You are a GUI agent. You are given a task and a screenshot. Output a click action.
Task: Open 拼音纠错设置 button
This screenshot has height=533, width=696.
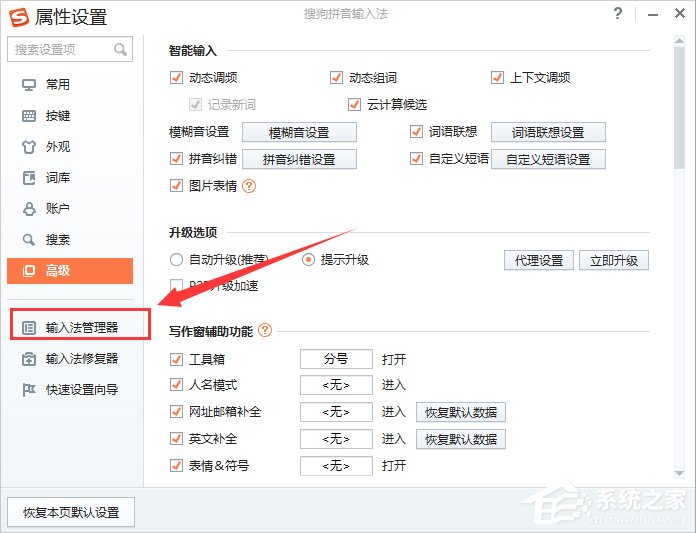[x=299, y=159]
